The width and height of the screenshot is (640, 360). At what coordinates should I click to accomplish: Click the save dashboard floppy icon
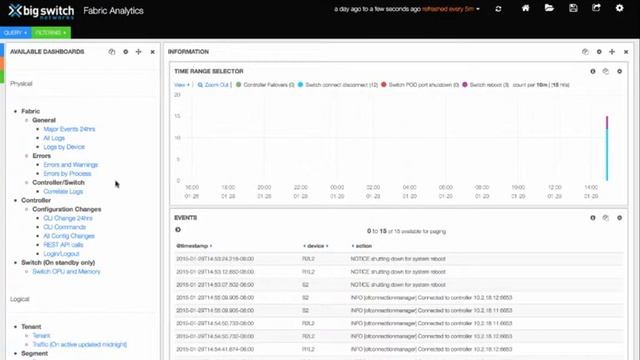coord(573,8)
